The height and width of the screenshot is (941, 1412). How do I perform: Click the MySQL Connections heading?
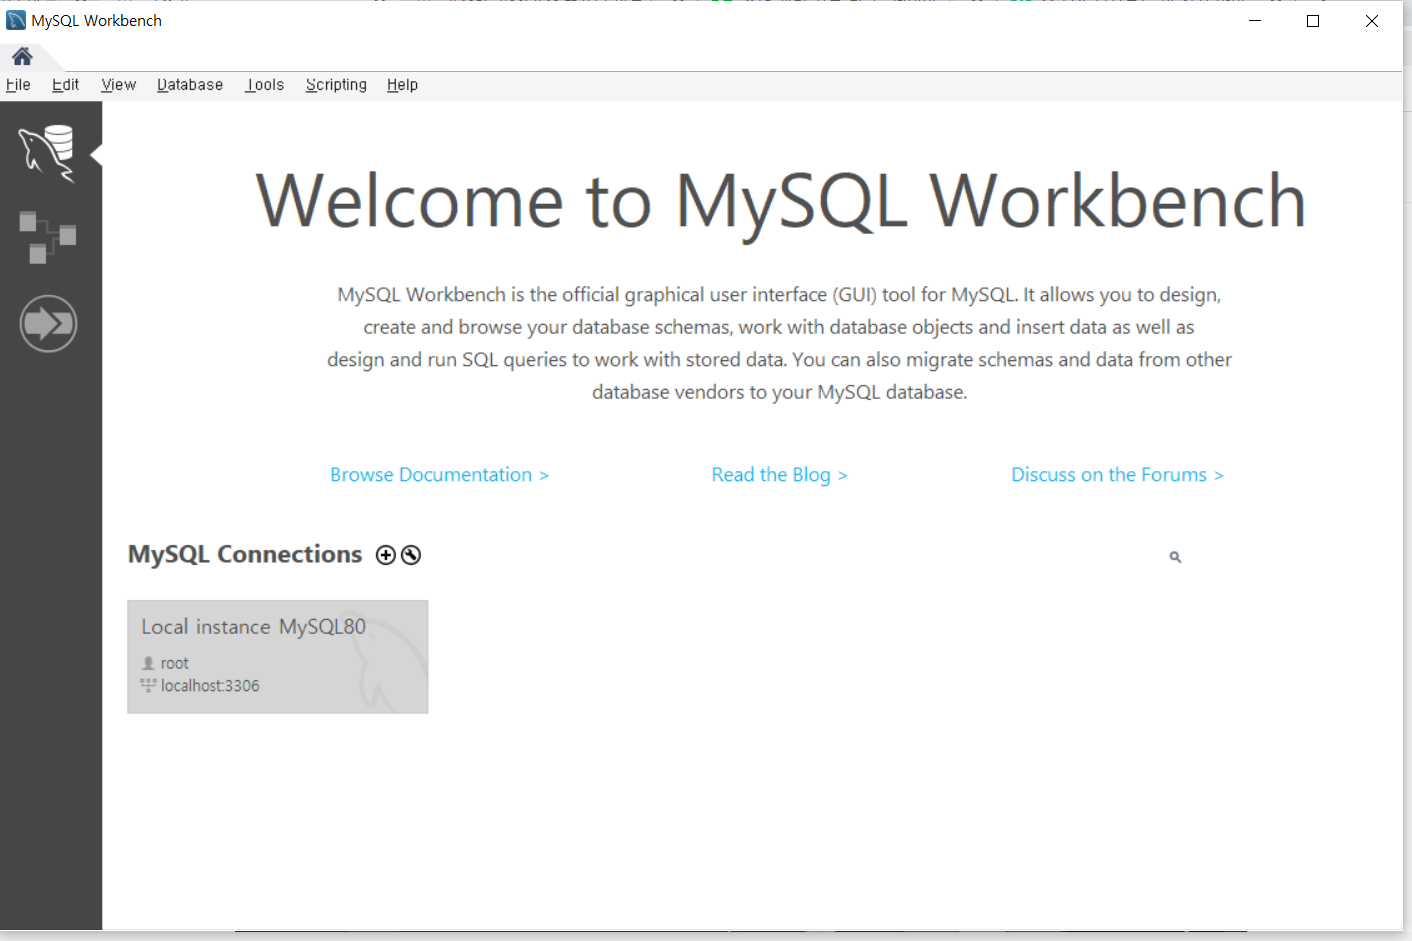245,554
